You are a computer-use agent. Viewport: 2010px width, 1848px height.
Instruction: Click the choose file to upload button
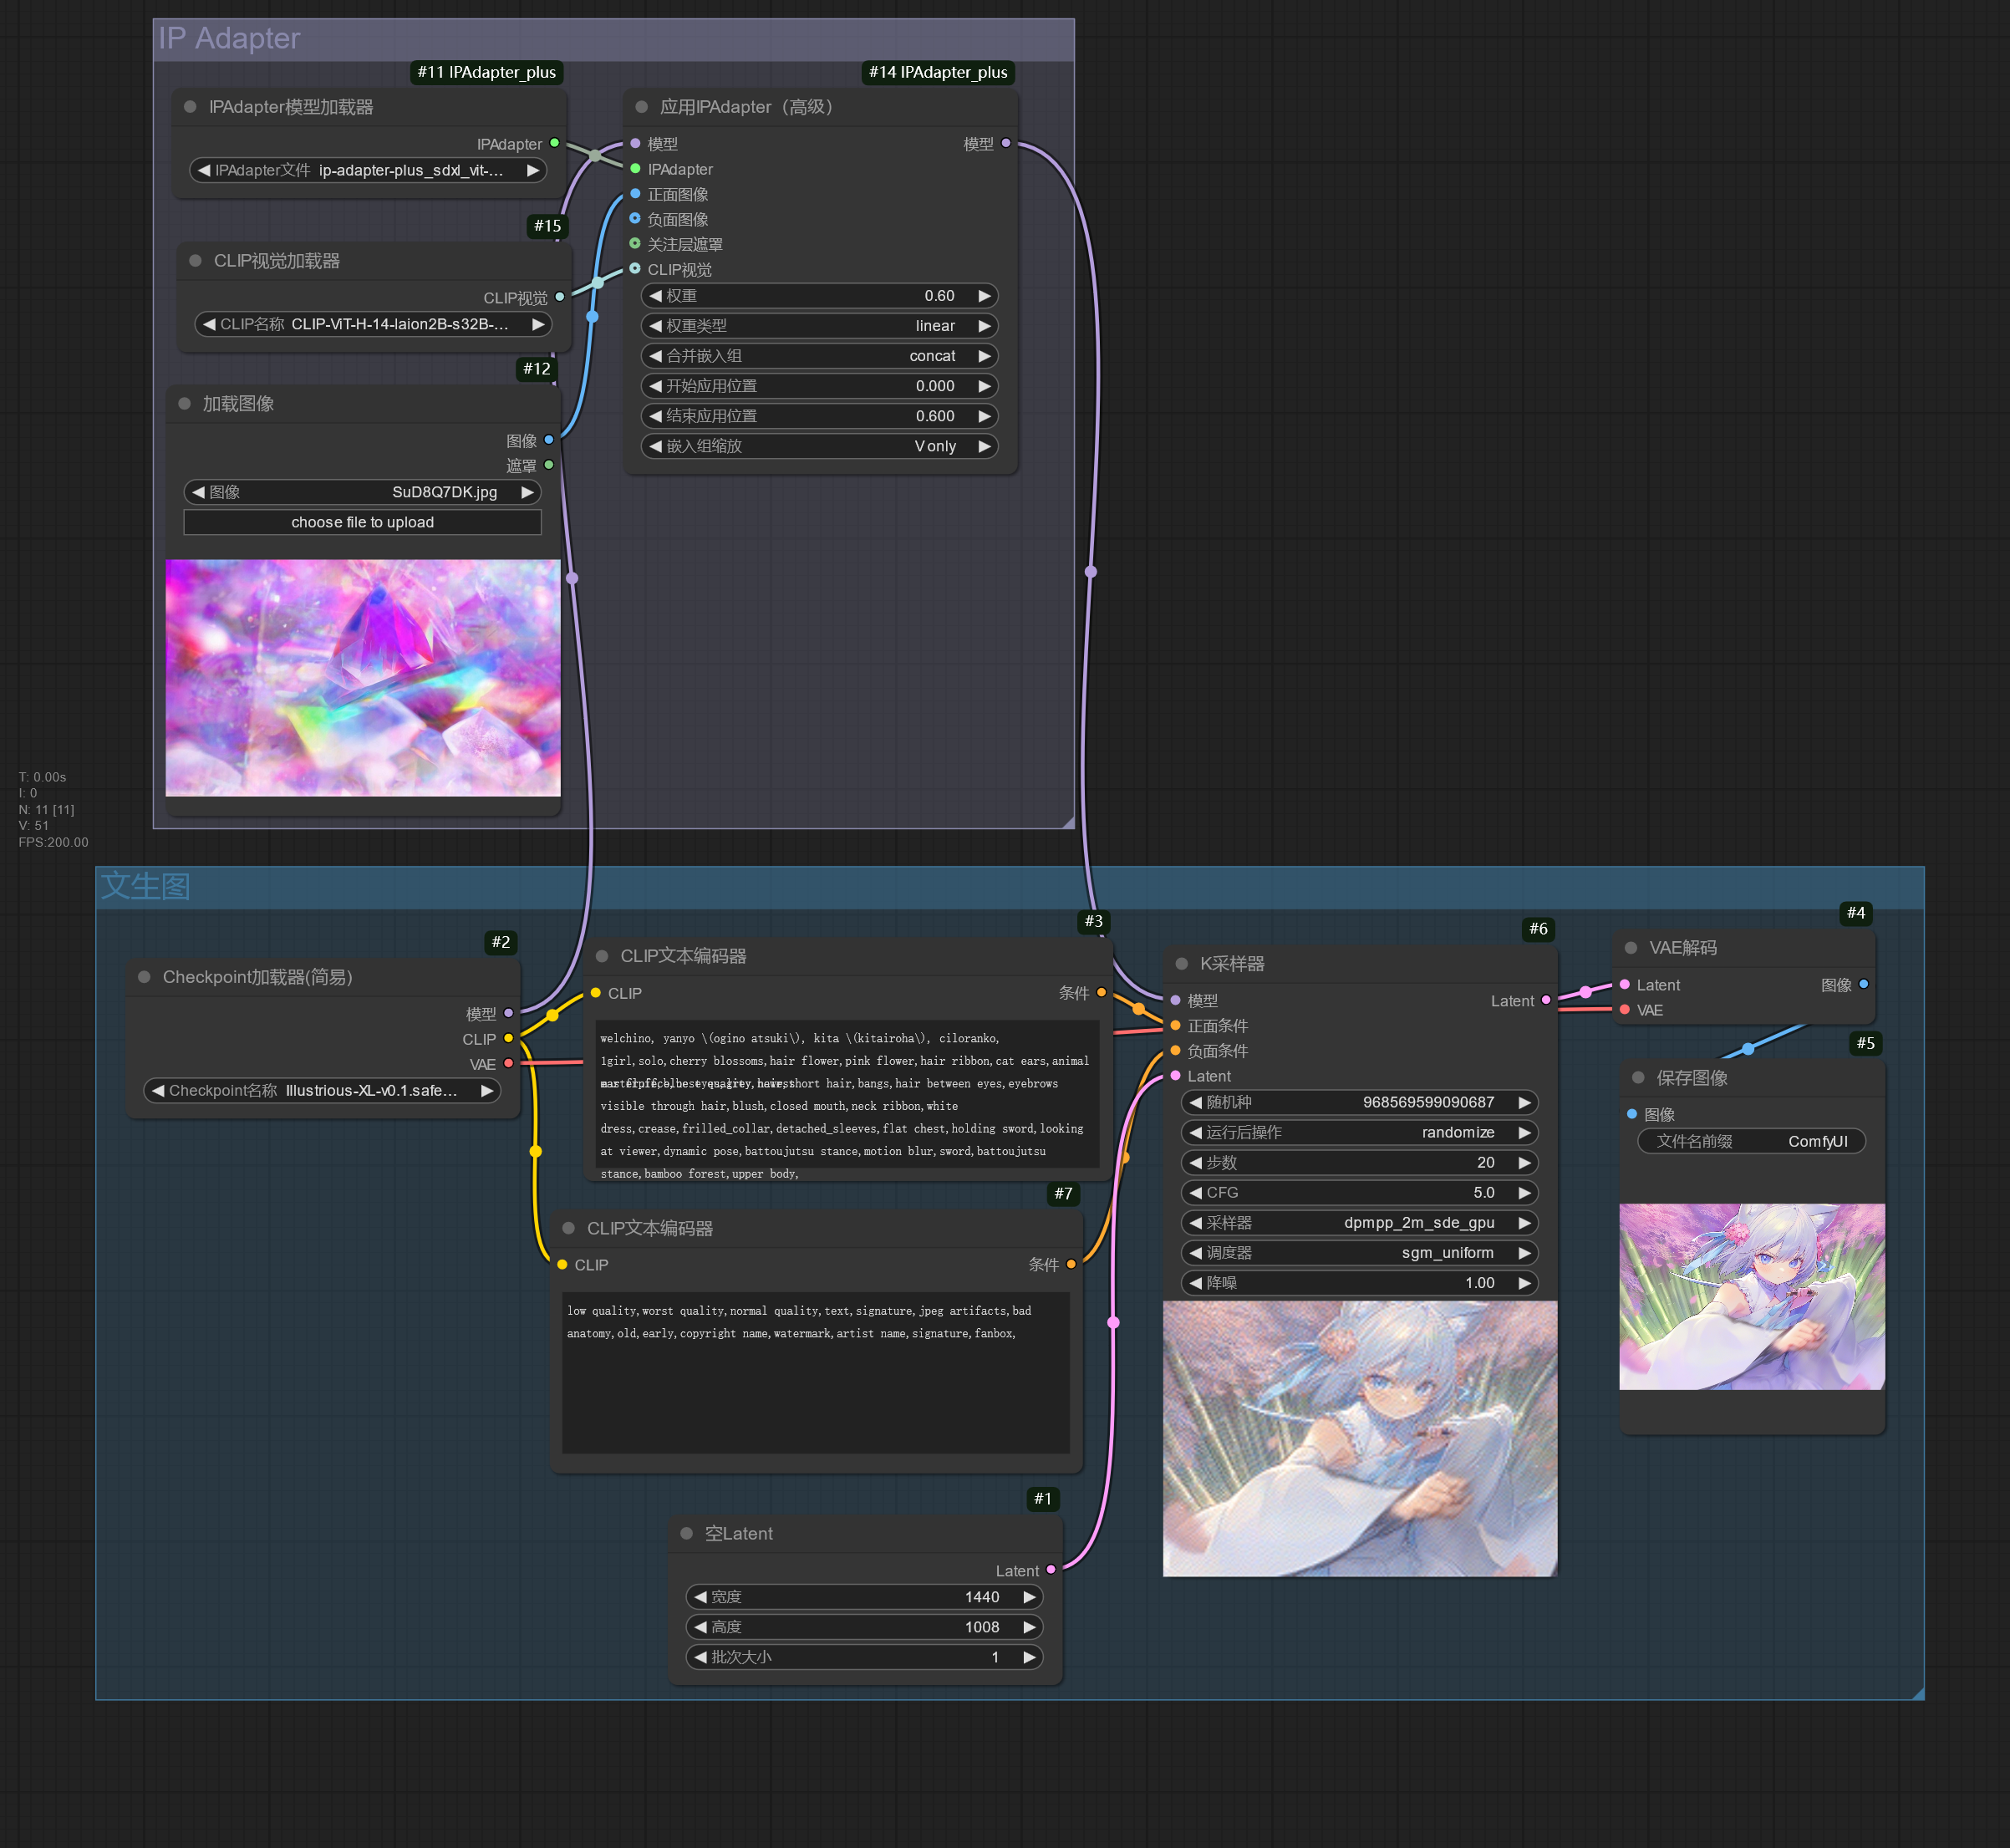pyautogui.click(x=362, y=522)
